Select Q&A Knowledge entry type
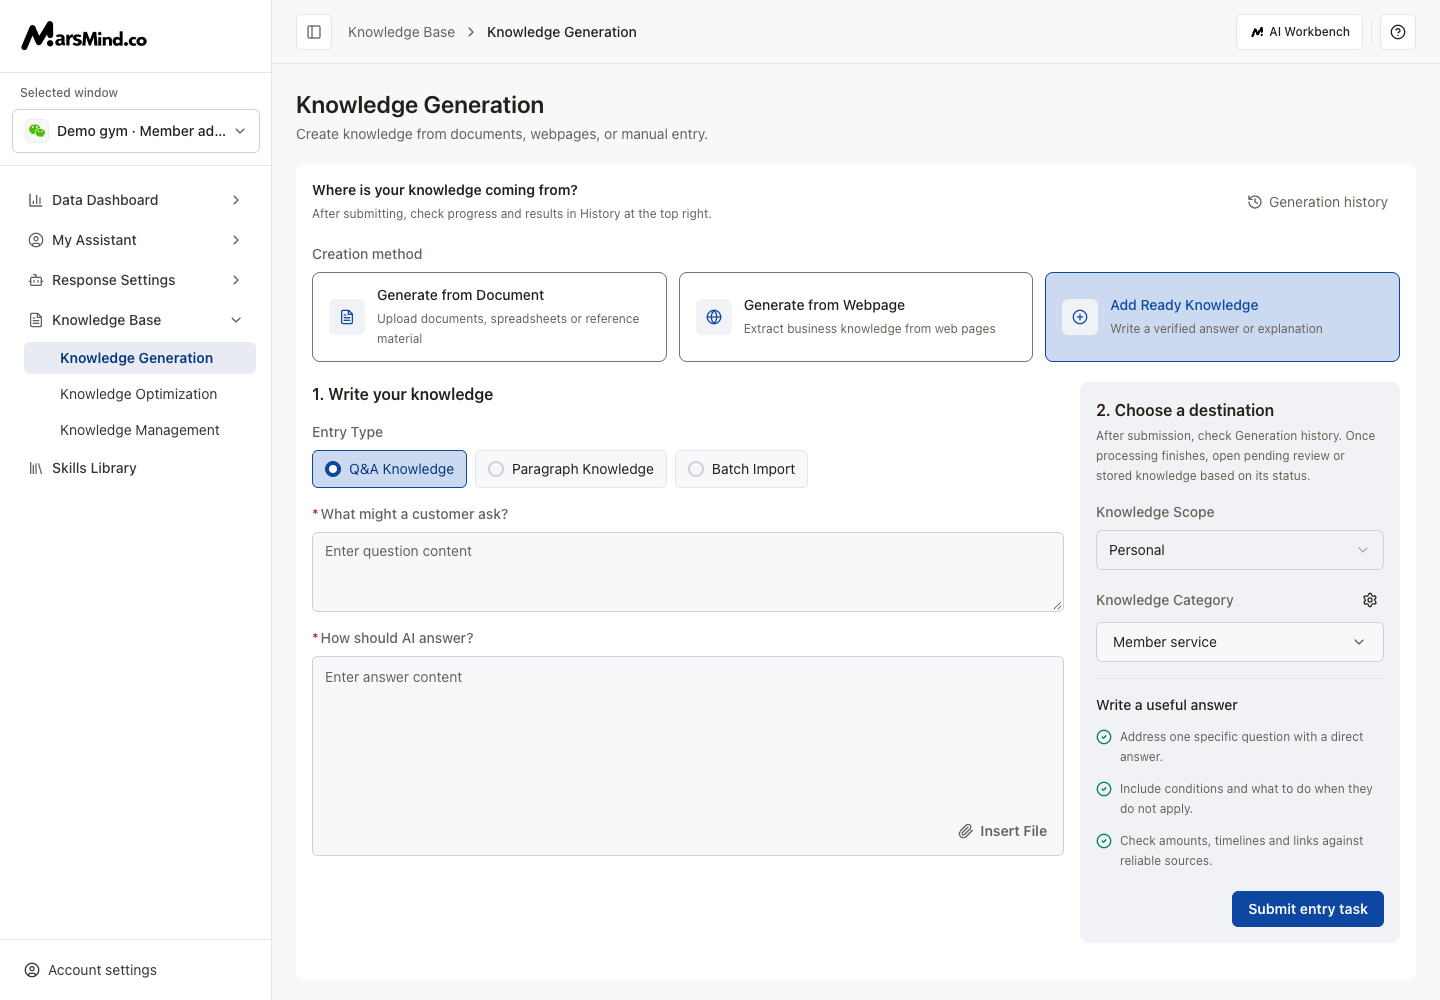 390,469
